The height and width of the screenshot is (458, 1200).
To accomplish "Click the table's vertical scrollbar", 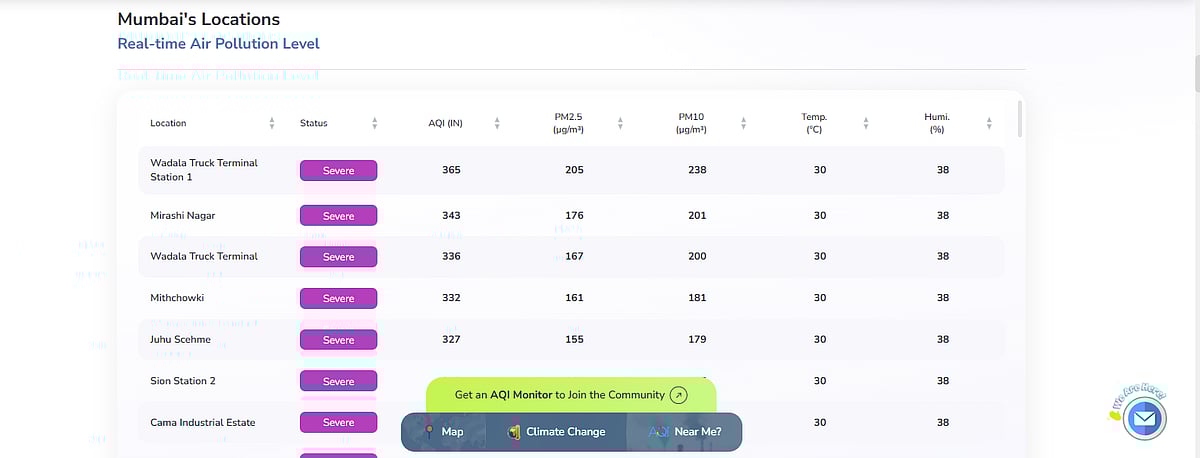I will [1020, 118].
